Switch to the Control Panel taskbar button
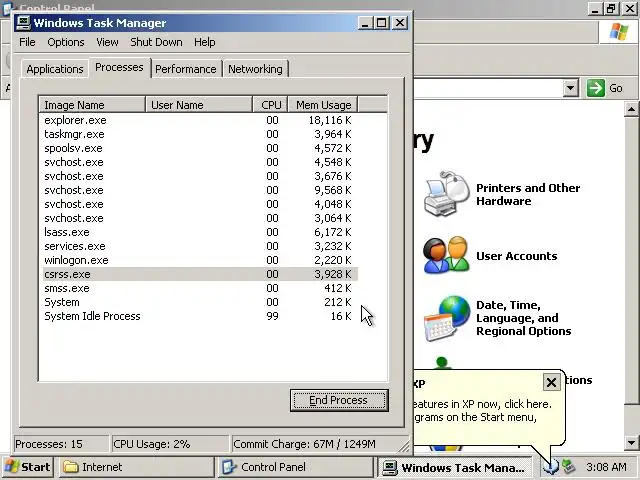Screen dimensions: 640x480 [x=296, y=467]
